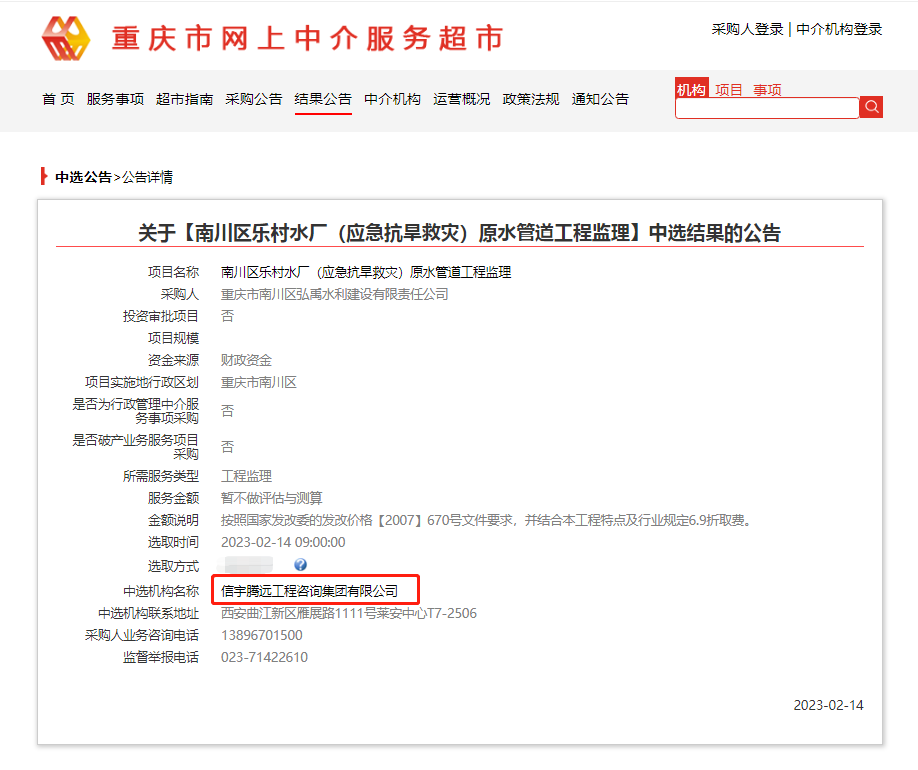
Task: Switch search scope to 项目
Action: coord(728,89)
